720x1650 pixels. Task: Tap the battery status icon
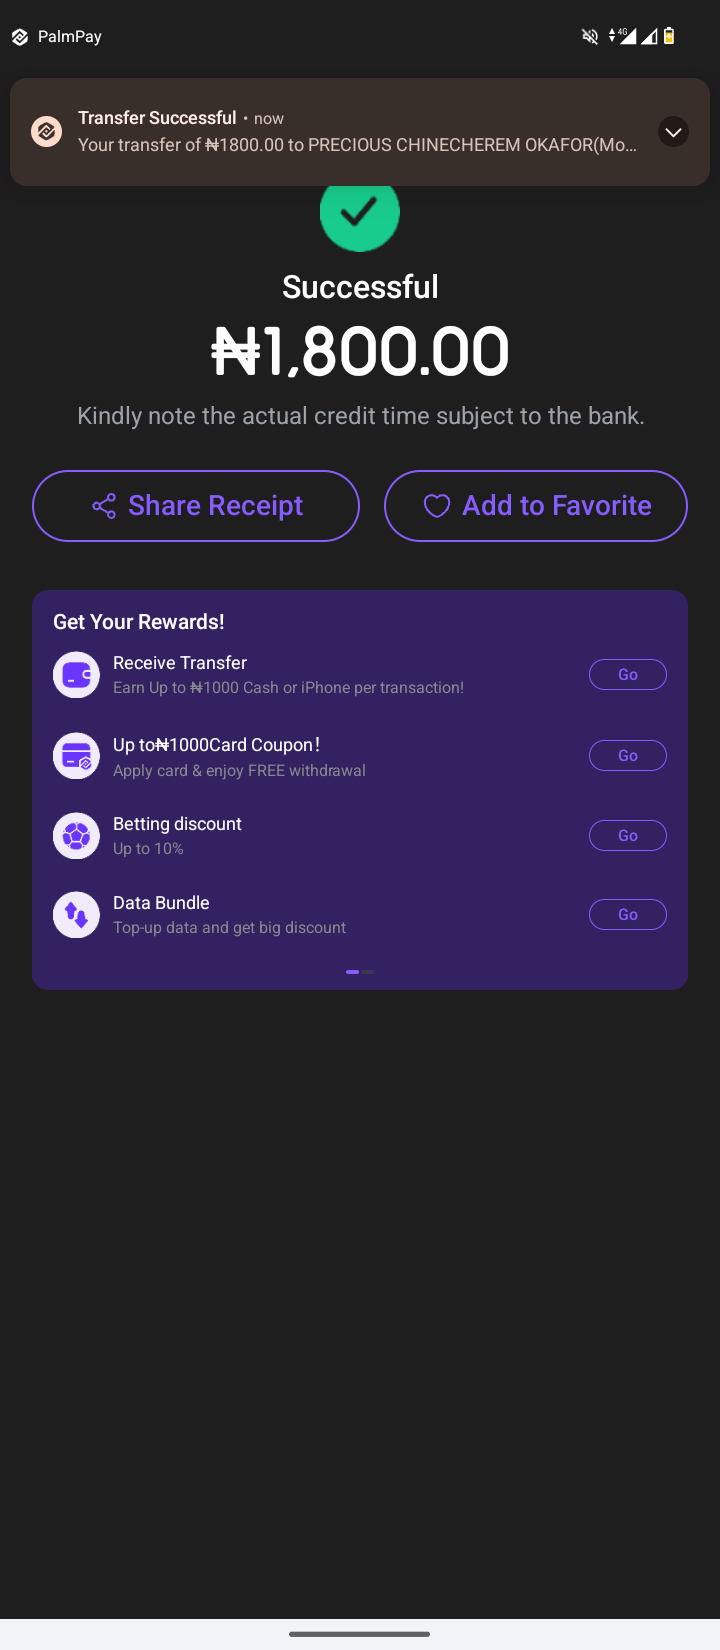(x=669, y=37)
